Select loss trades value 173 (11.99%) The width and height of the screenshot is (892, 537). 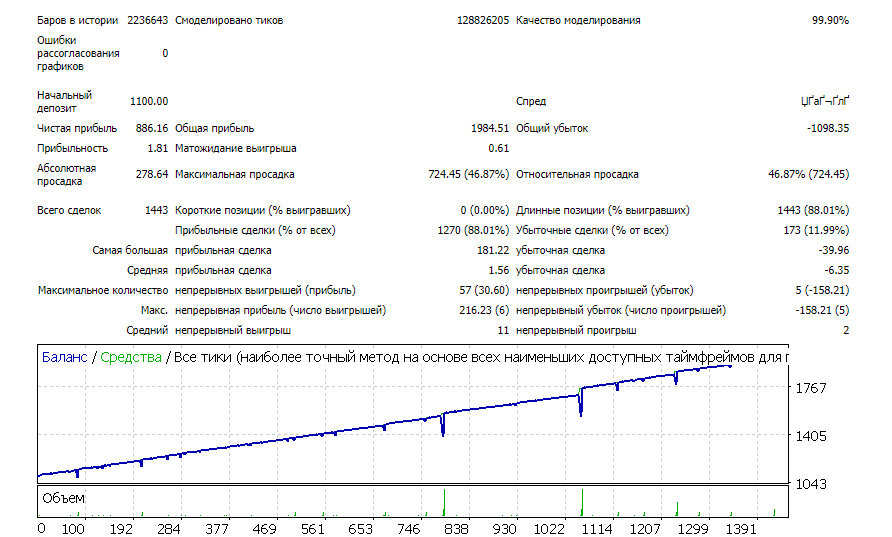point(816,230)
